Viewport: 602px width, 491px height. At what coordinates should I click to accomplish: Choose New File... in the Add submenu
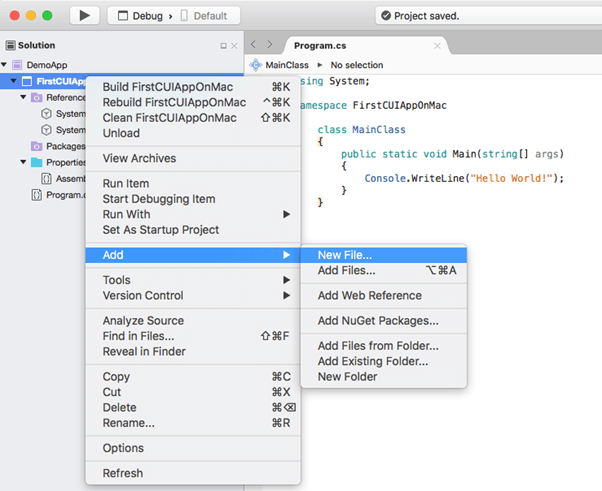384,255
